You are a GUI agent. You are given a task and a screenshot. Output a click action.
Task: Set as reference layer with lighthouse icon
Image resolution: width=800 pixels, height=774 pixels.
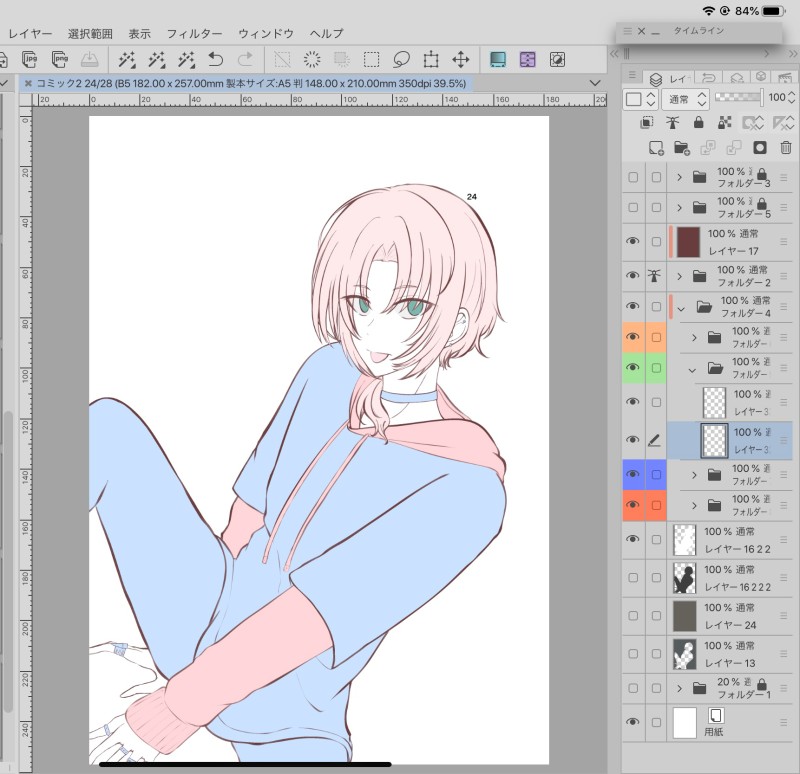(x=672, y=122)
